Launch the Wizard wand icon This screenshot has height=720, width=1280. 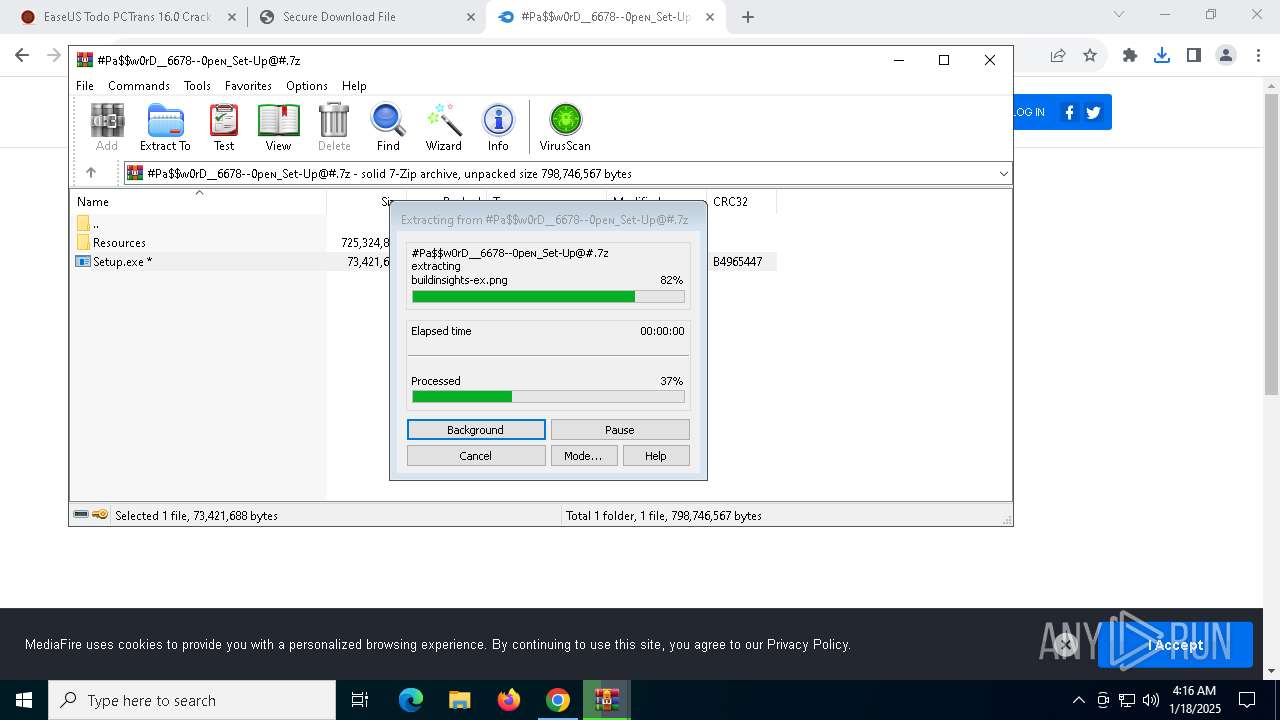point(443,127)
